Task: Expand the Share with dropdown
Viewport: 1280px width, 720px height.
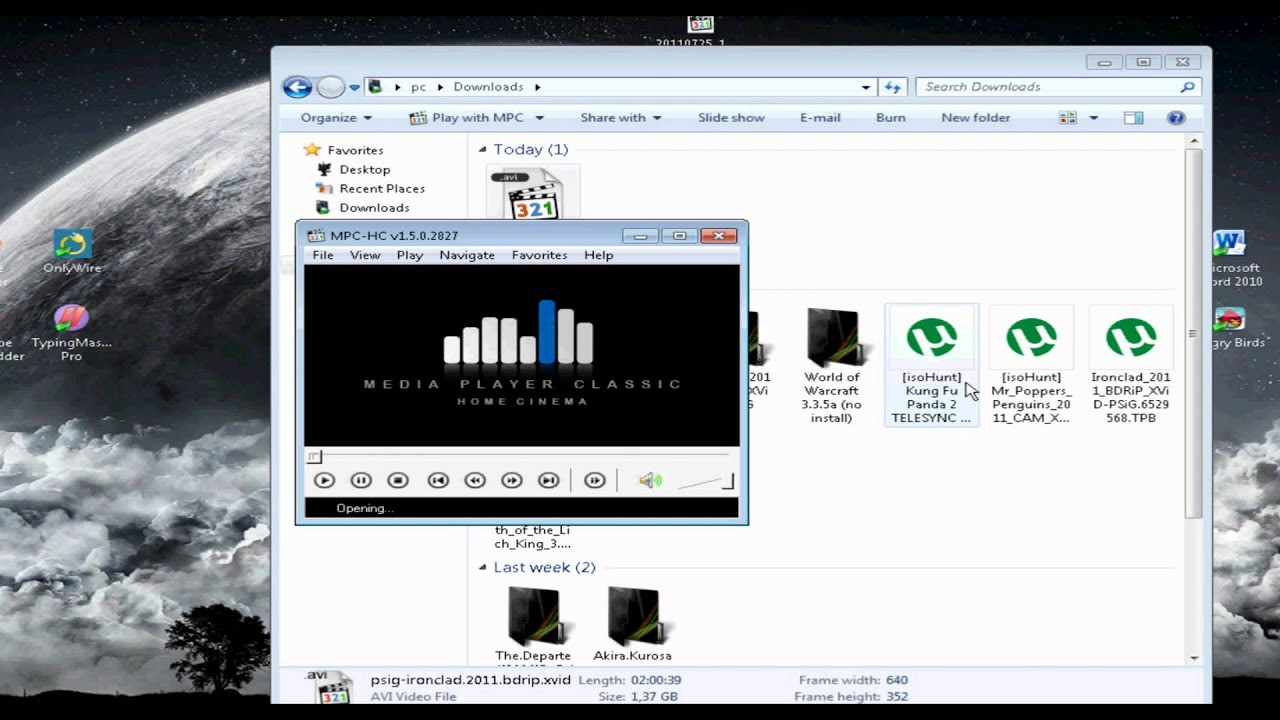Action: (x=620, y=118)
